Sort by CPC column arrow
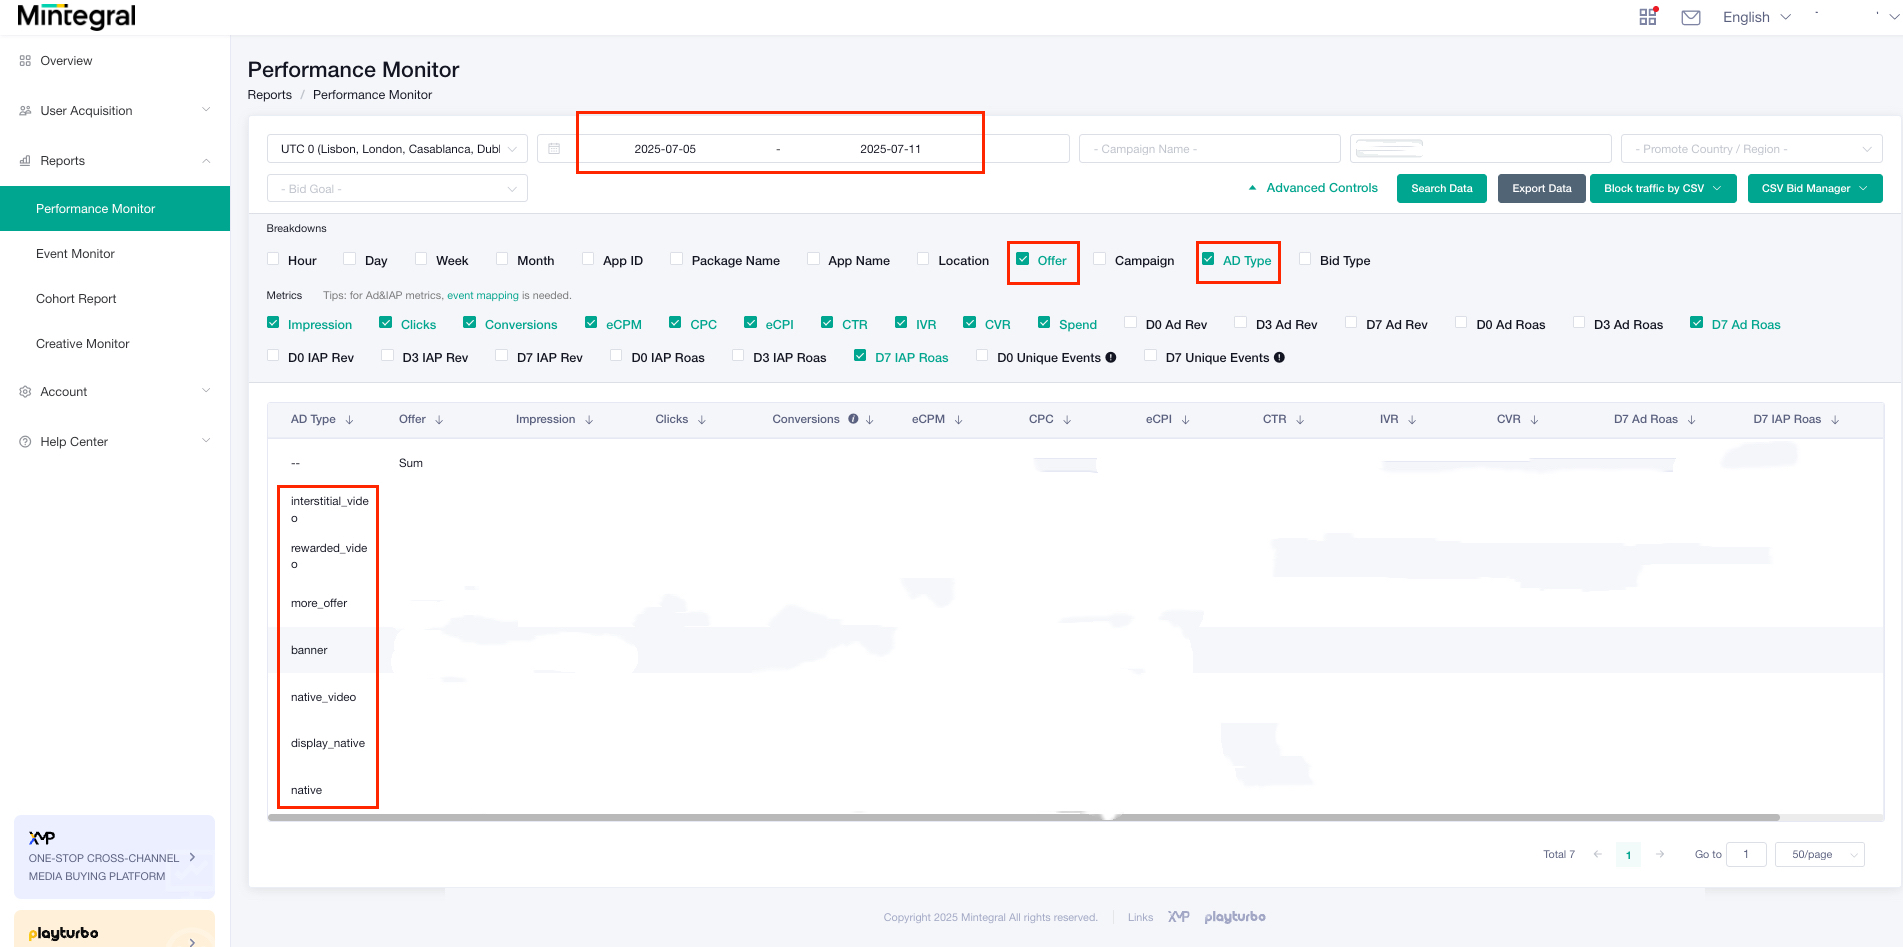The width and height of the screenshot is (1903, 947). 1067,420
